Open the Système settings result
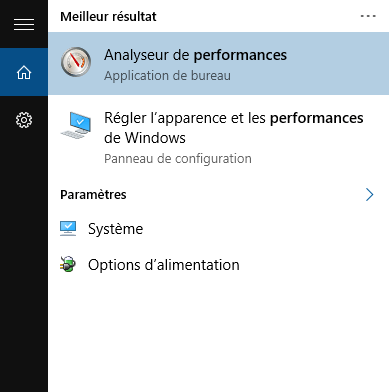Viewport: 389px width, 392px height. click(x=218, y=229)
